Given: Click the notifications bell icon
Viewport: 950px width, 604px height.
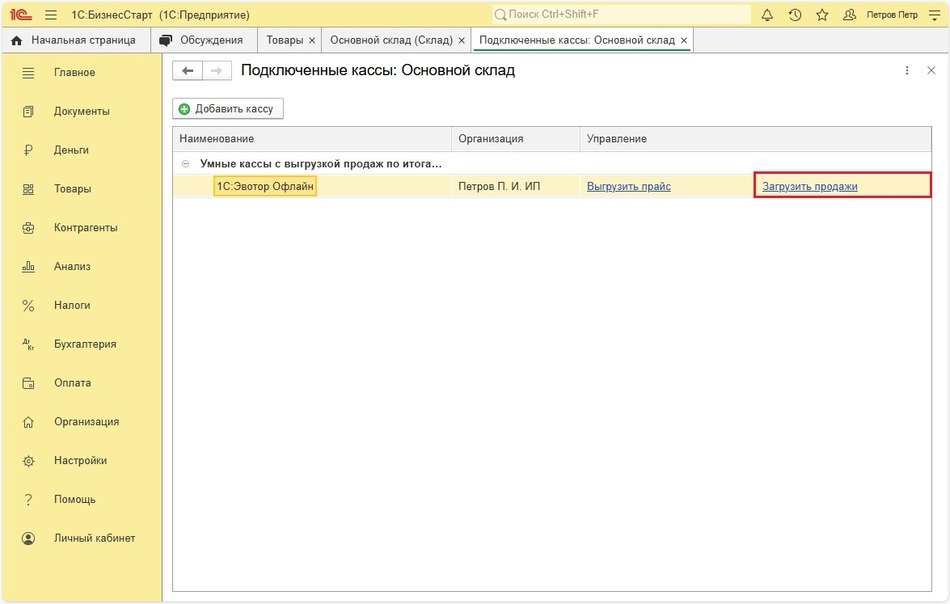Looking at the screenshot, I should (x=767, y=15).
